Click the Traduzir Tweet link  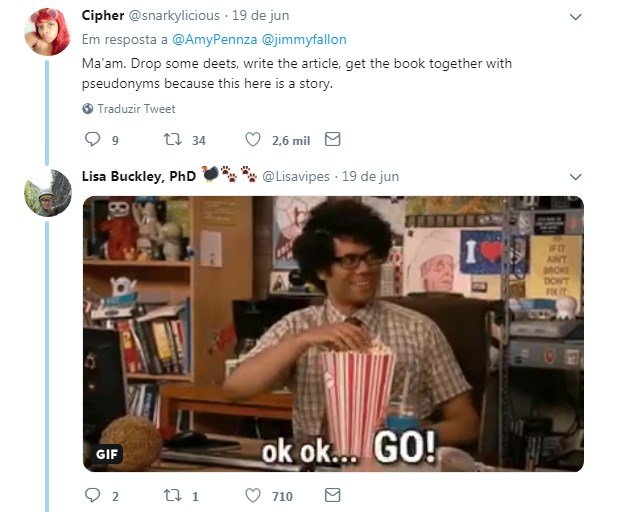[x=136, y=109]
